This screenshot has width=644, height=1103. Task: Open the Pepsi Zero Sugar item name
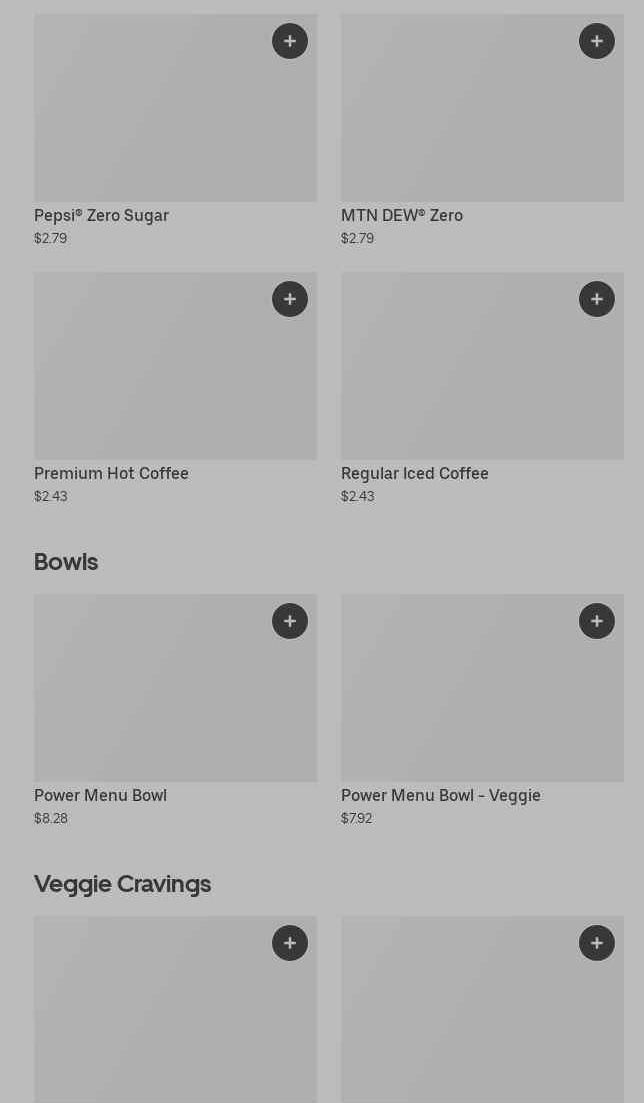(x=101, y=215)
